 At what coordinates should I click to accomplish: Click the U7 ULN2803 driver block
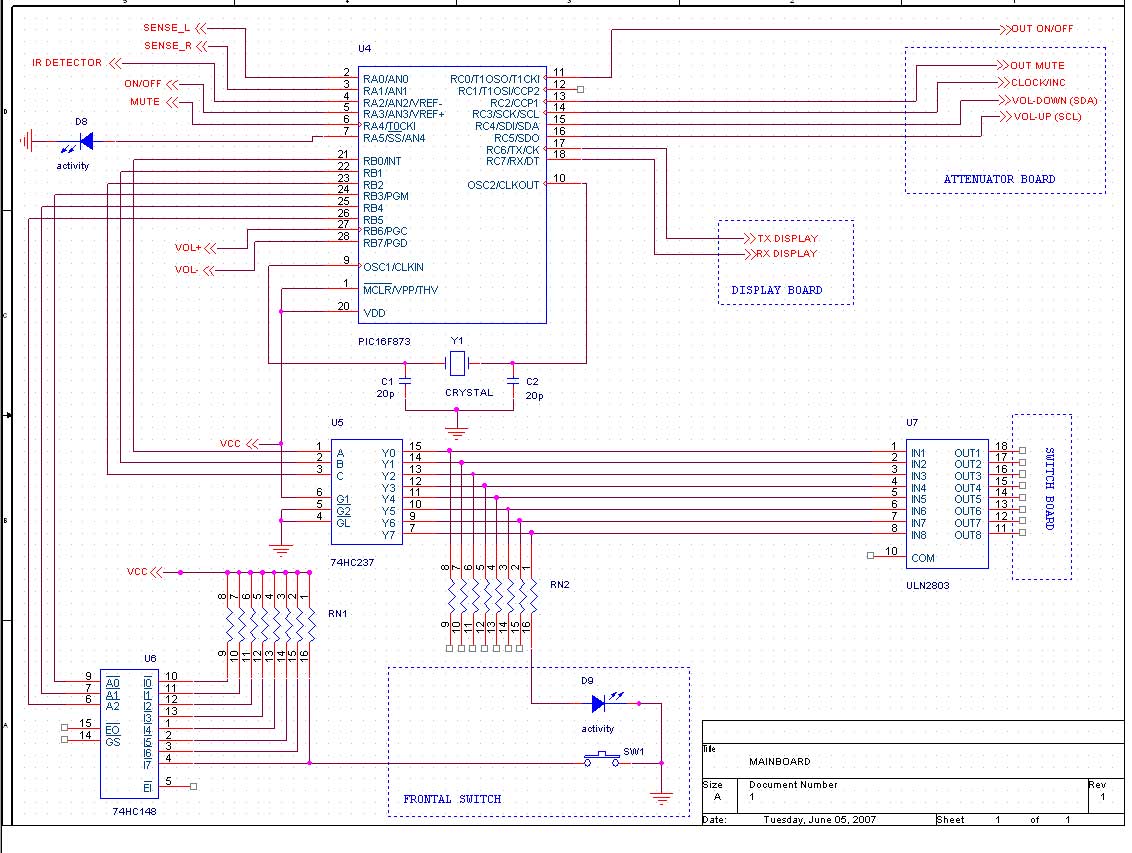point(947,504)
